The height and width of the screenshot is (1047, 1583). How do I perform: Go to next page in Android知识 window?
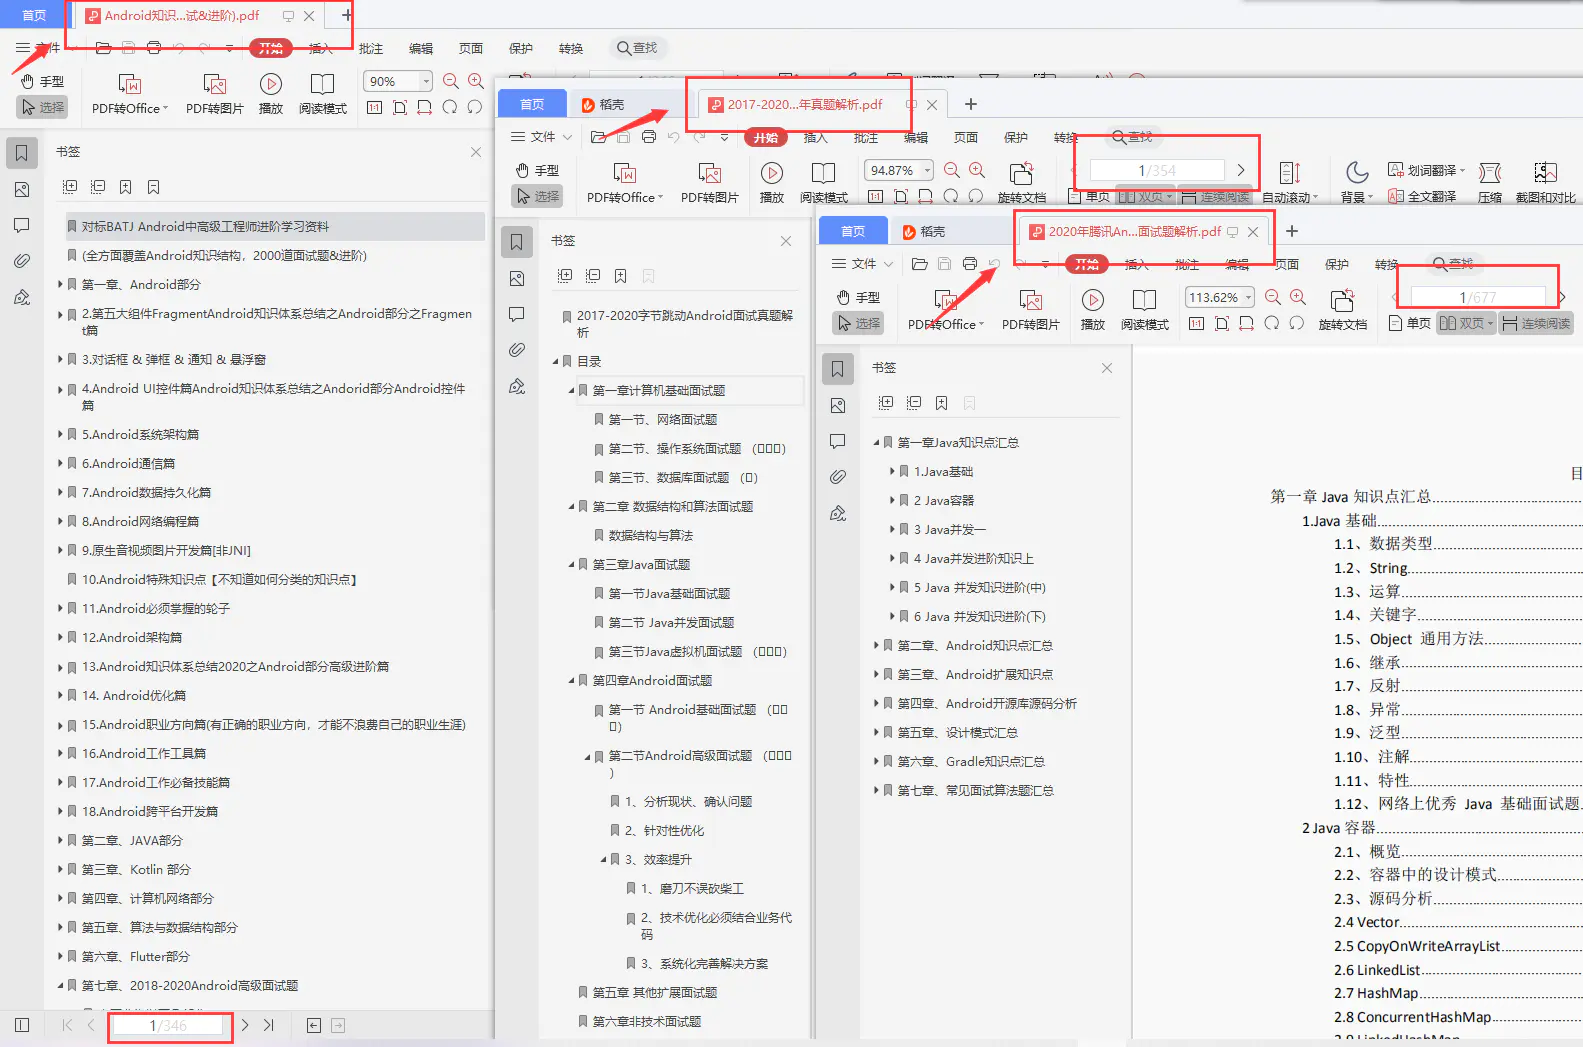coord(245,1025)
